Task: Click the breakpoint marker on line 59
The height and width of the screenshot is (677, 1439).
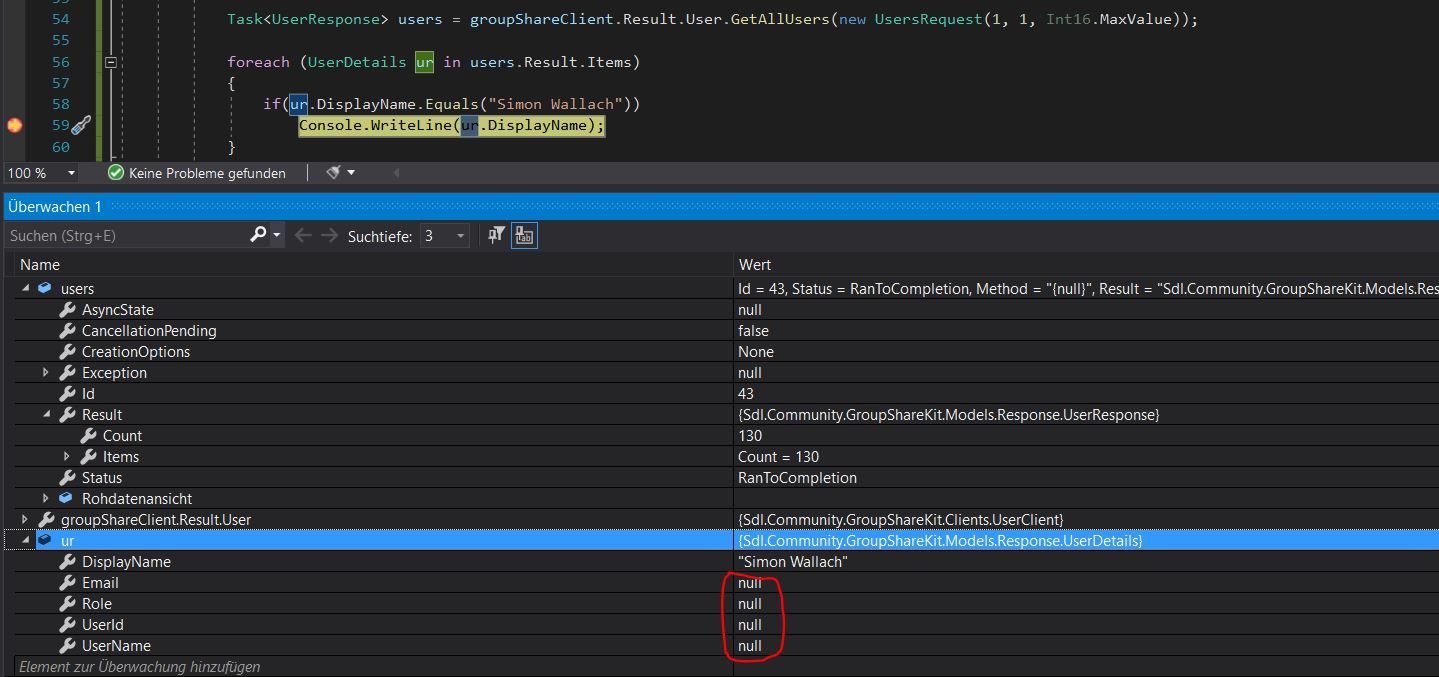Action: pos(14,125)
